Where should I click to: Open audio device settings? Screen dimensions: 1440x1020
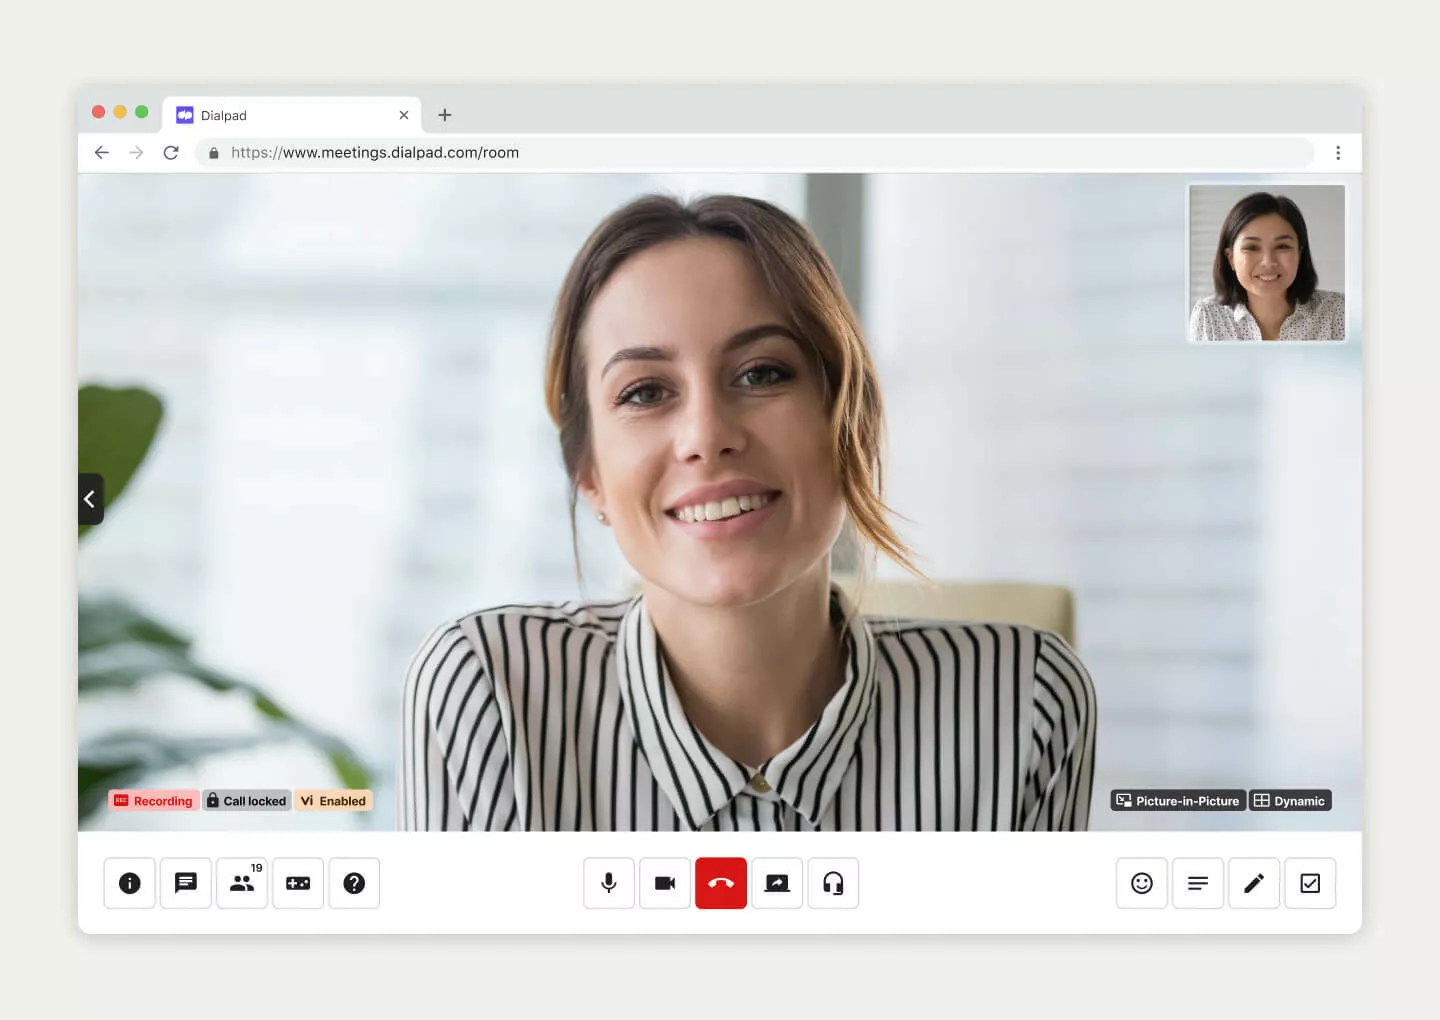pos(833,883)
